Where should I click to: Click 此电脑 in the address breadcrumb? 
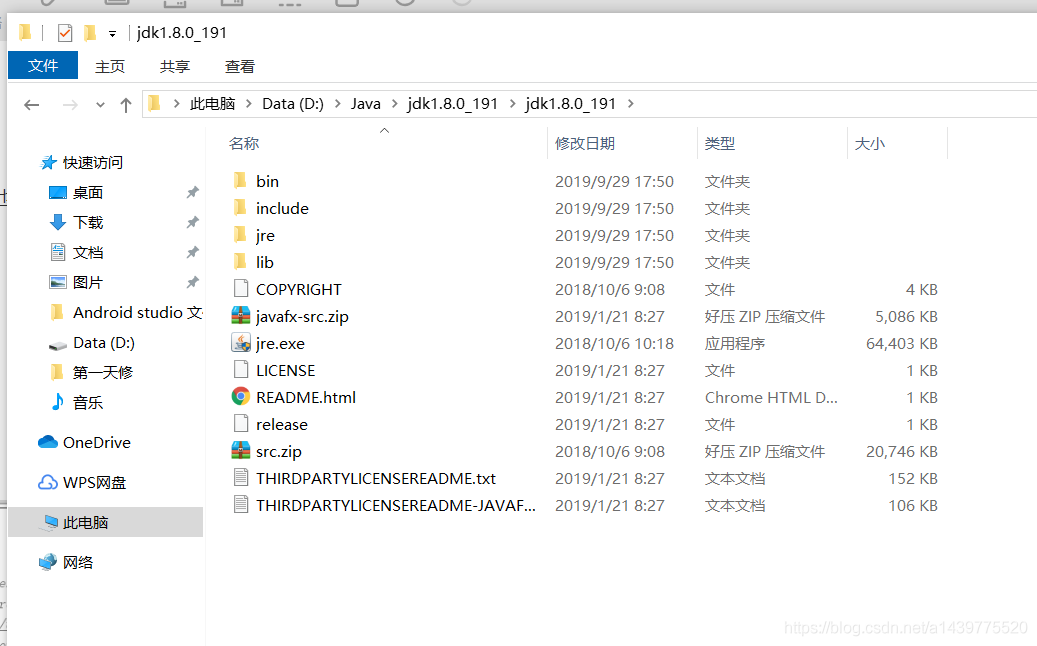point(212,104)
